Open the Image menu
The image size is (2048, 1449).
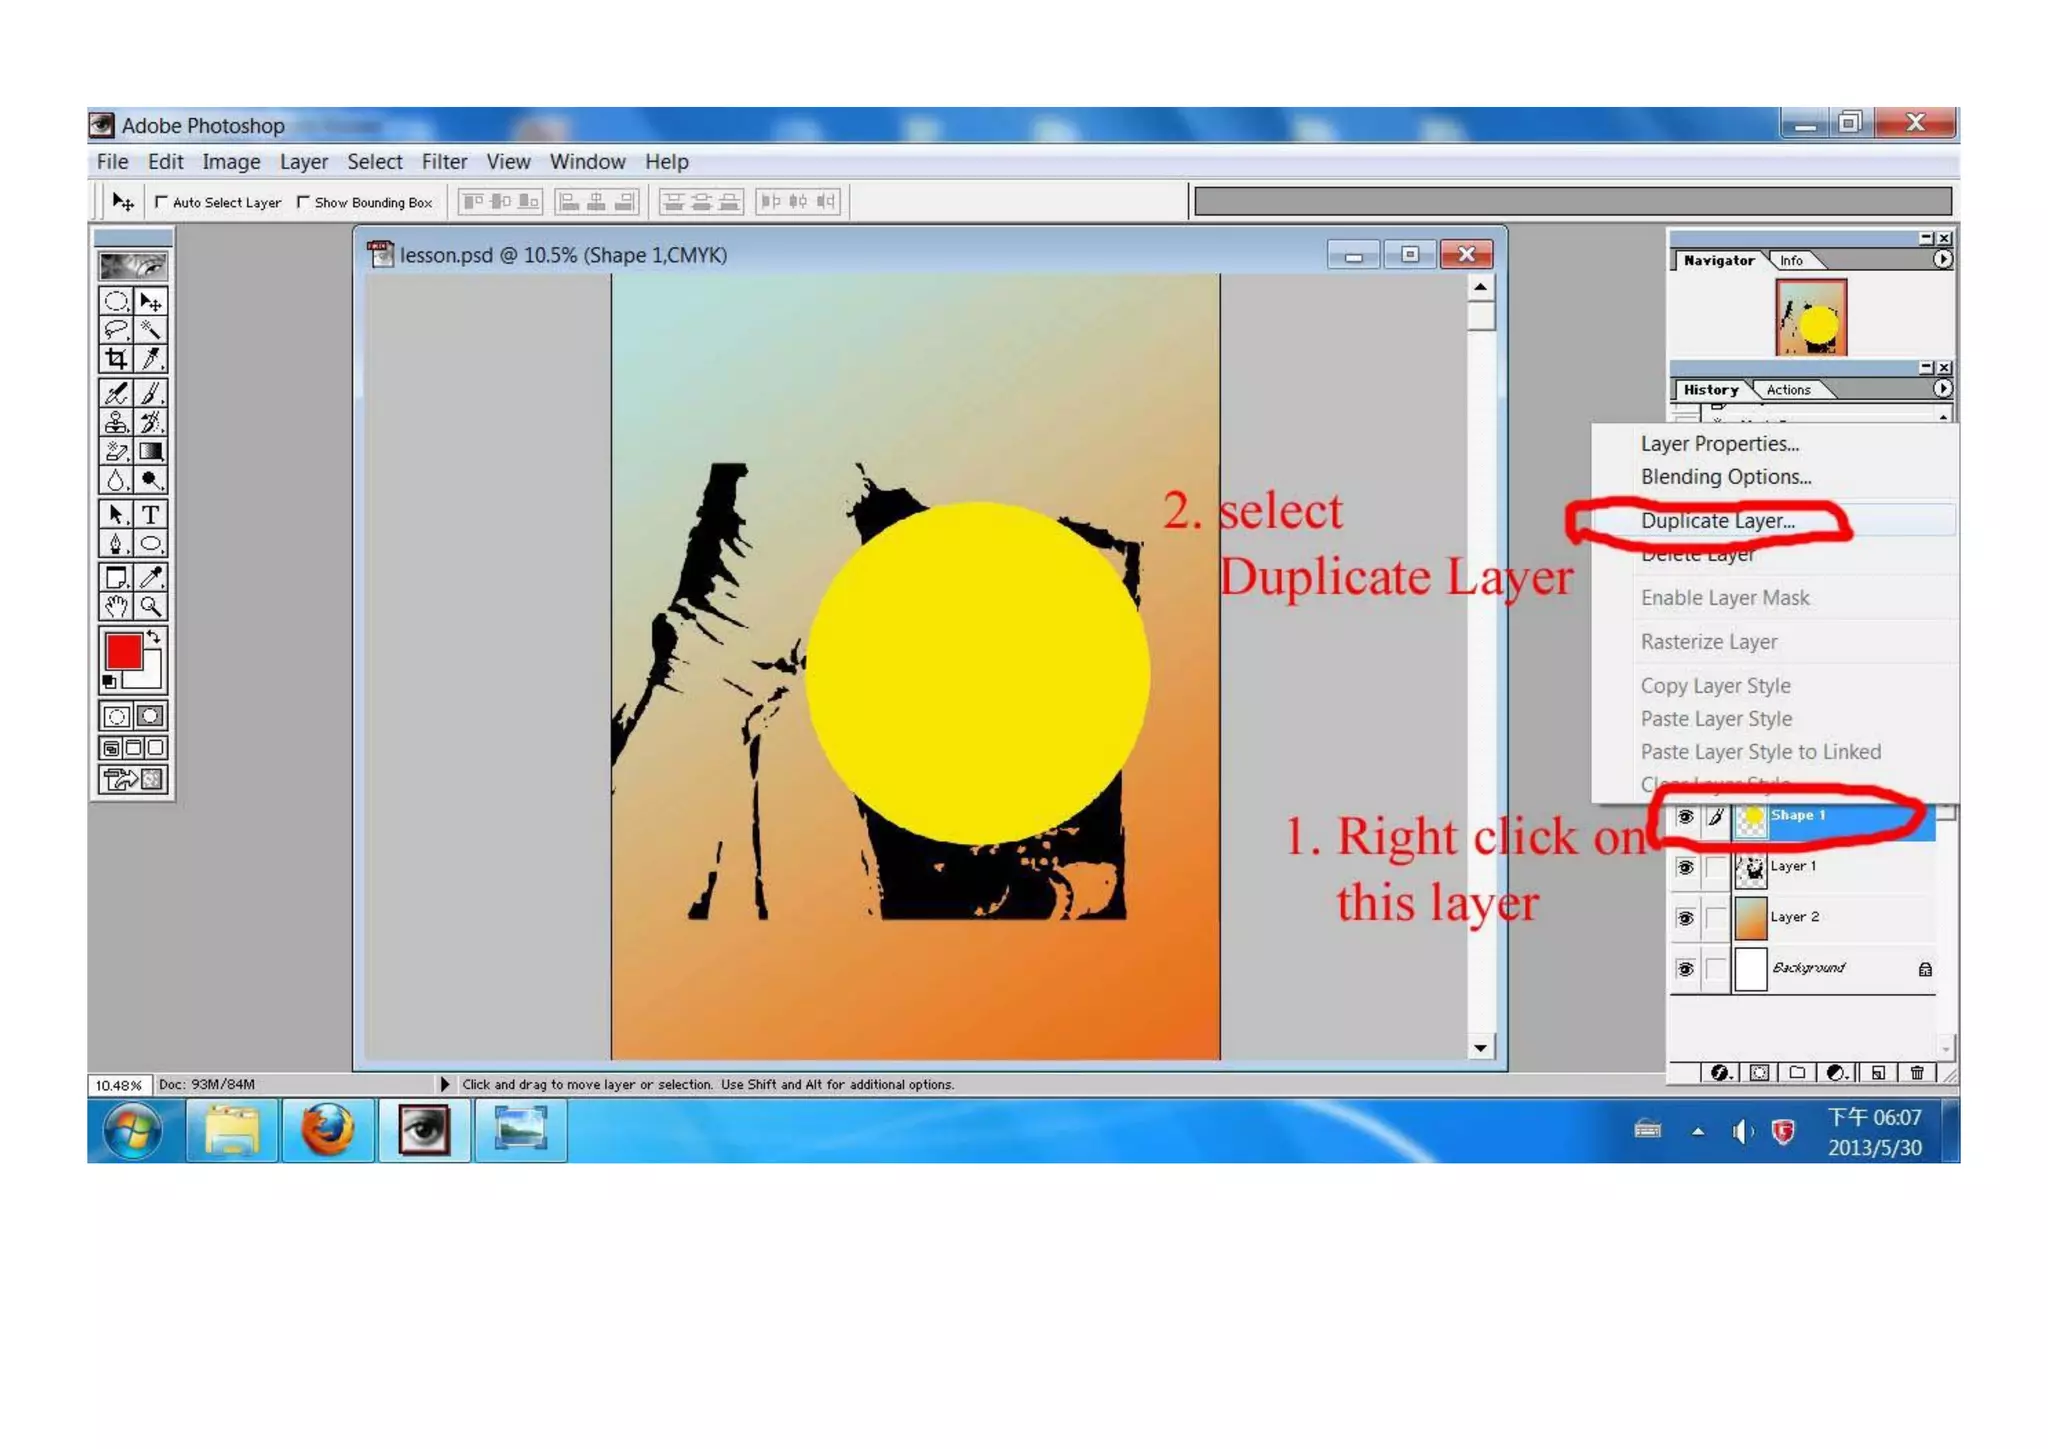pyautogui.click(x=231, y=161)
